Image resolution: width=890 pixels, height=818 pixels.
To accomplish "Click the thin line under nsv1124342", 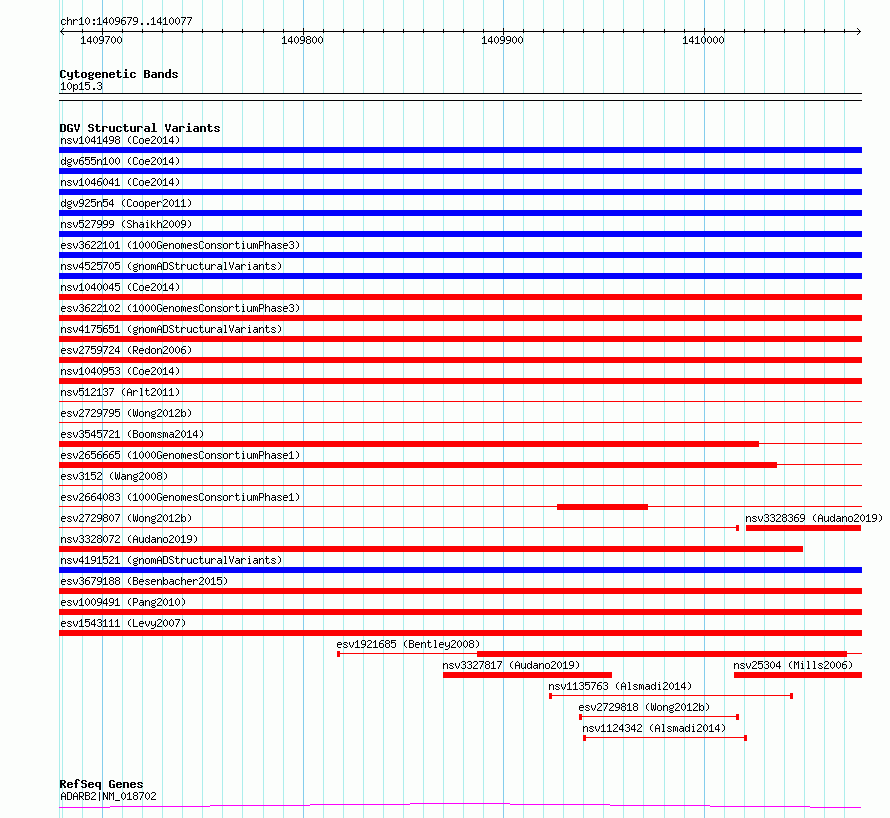I will 665,738.
